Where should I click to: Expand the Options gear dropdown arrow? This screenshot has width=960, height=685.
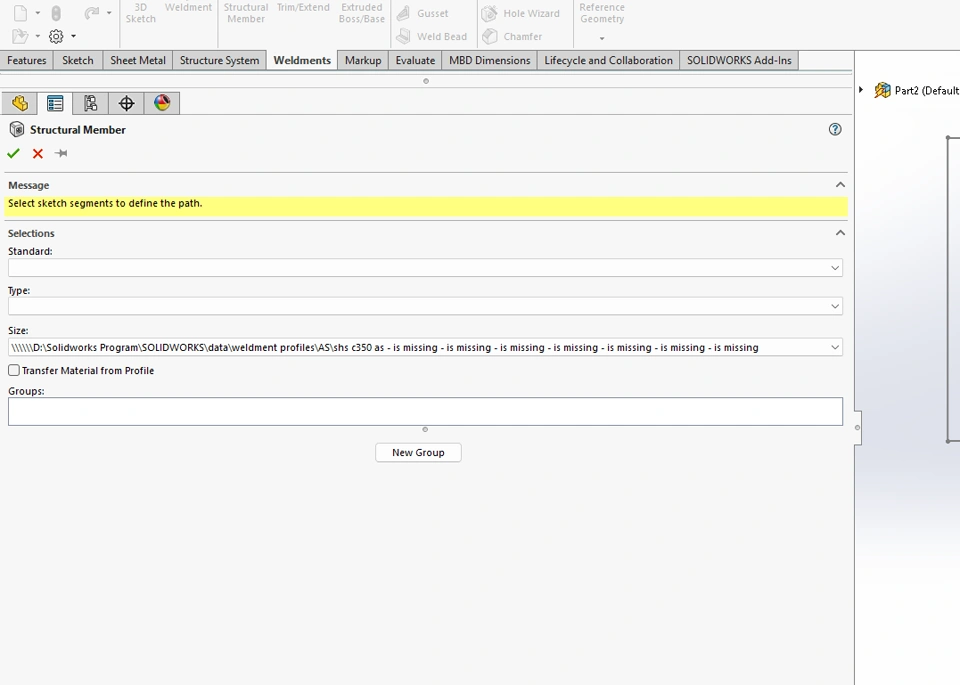73,36
